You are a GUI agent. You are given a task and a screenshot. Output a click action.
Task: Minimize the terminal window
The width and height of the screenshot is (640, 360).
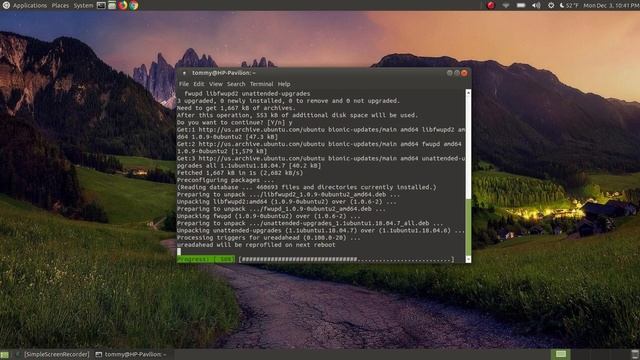click(449, 73)
